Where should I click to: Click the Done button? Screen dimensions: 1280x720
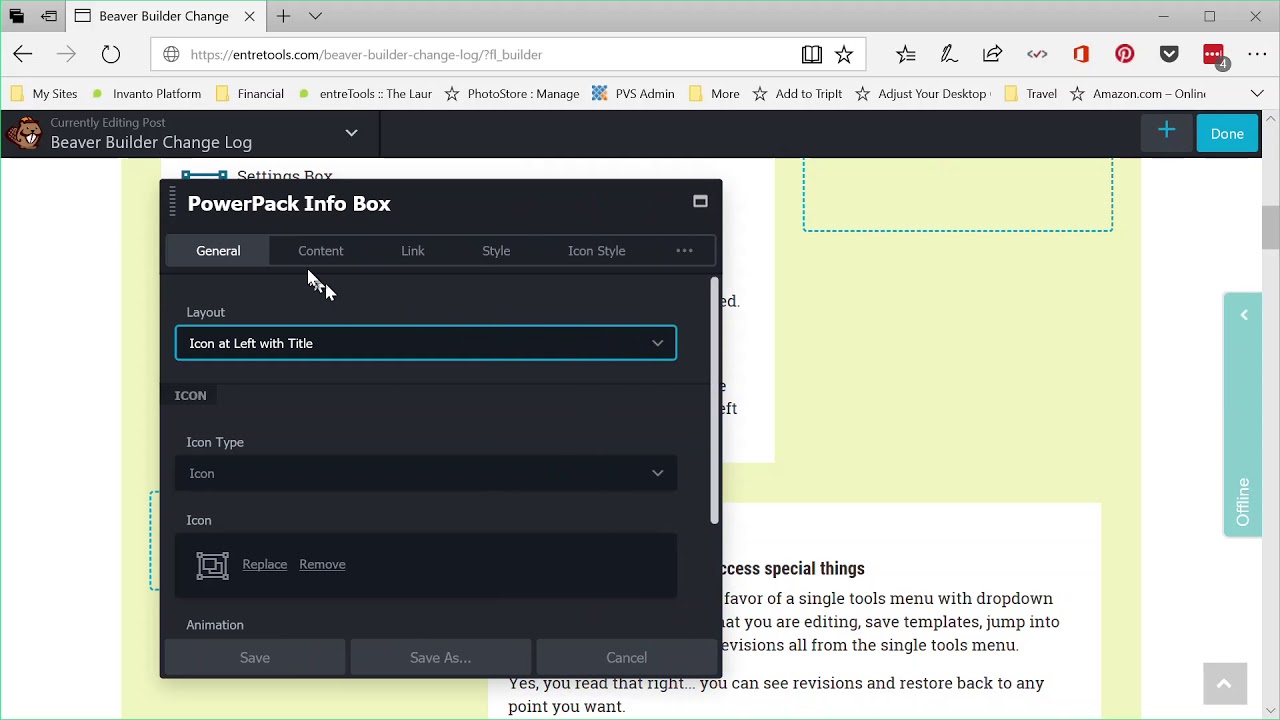[1227, 134]
